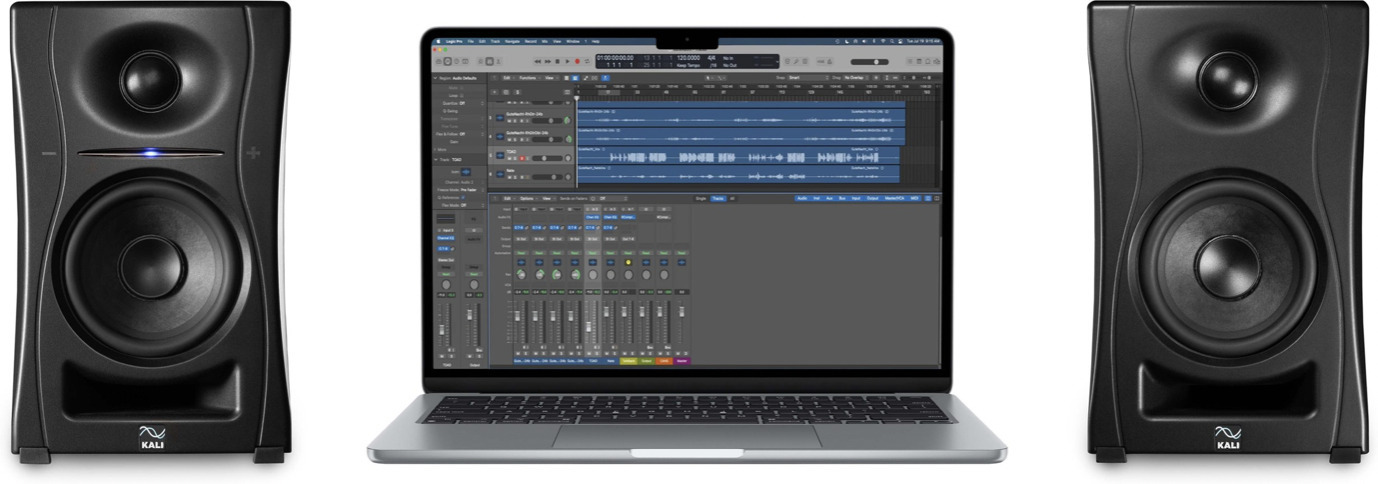Screen dimensions: 1378x484
Task: Click the Master channel strip label
Action: pos(681,361)
